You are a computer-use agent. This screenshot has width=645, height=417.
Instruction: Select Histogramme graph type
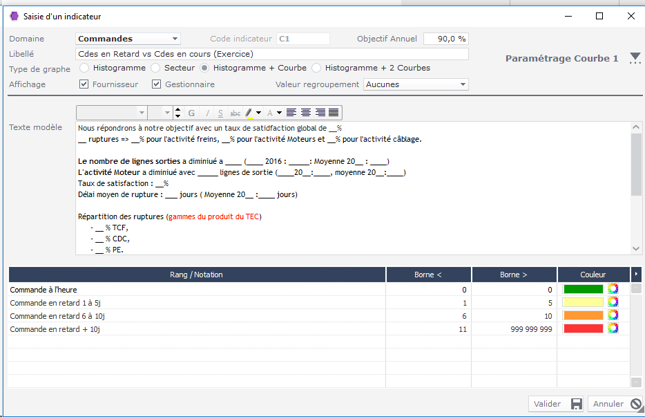click(84, 68)
